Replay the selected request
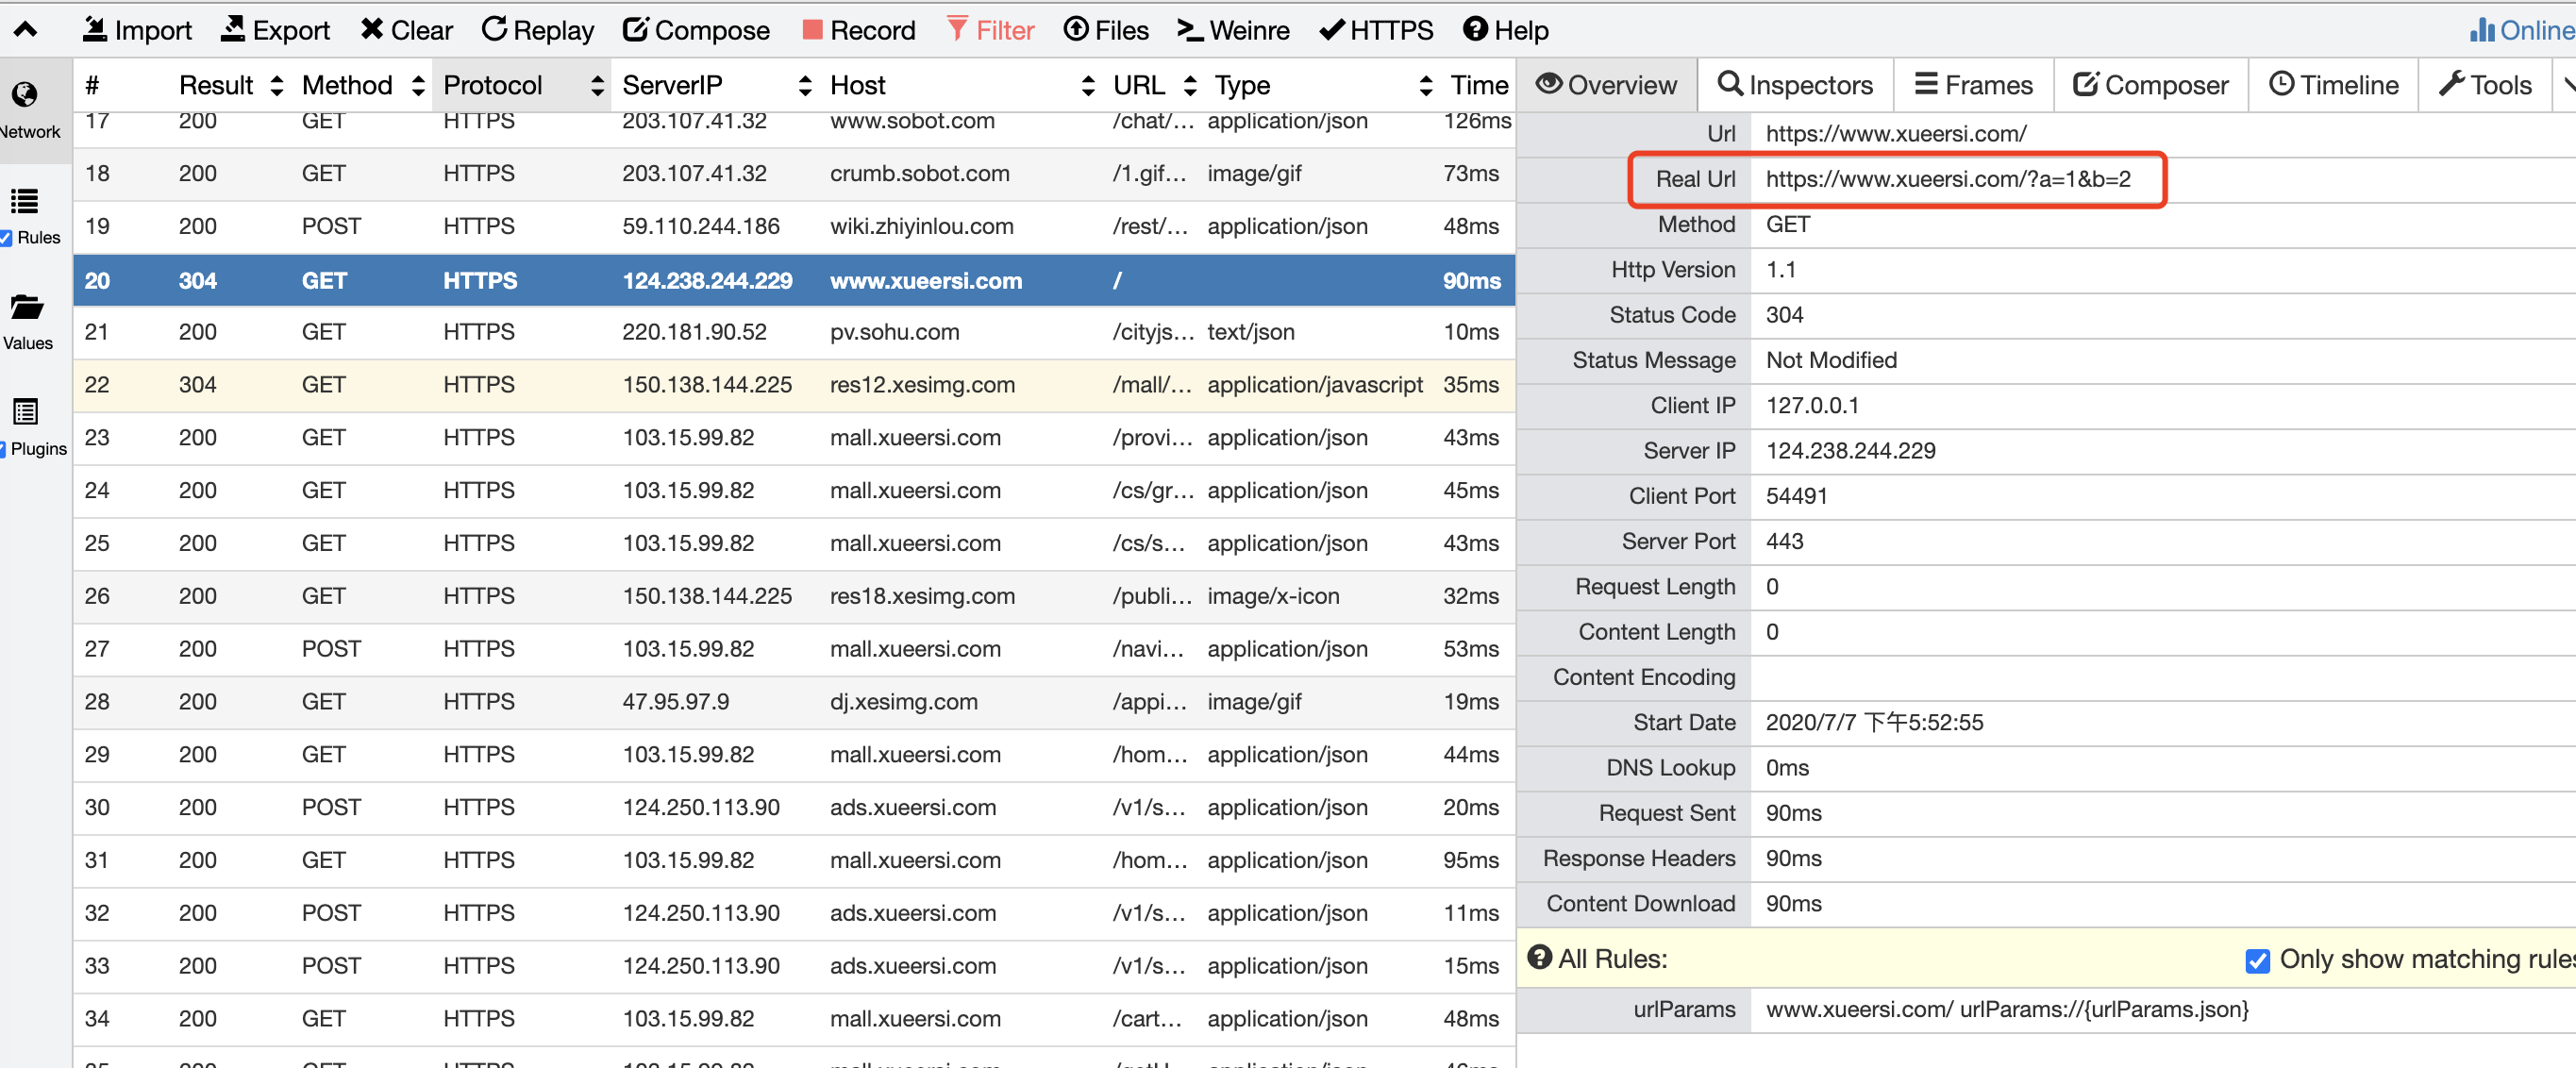Viewport: 2576px width, 1068px height. click(x=537, y=30)
